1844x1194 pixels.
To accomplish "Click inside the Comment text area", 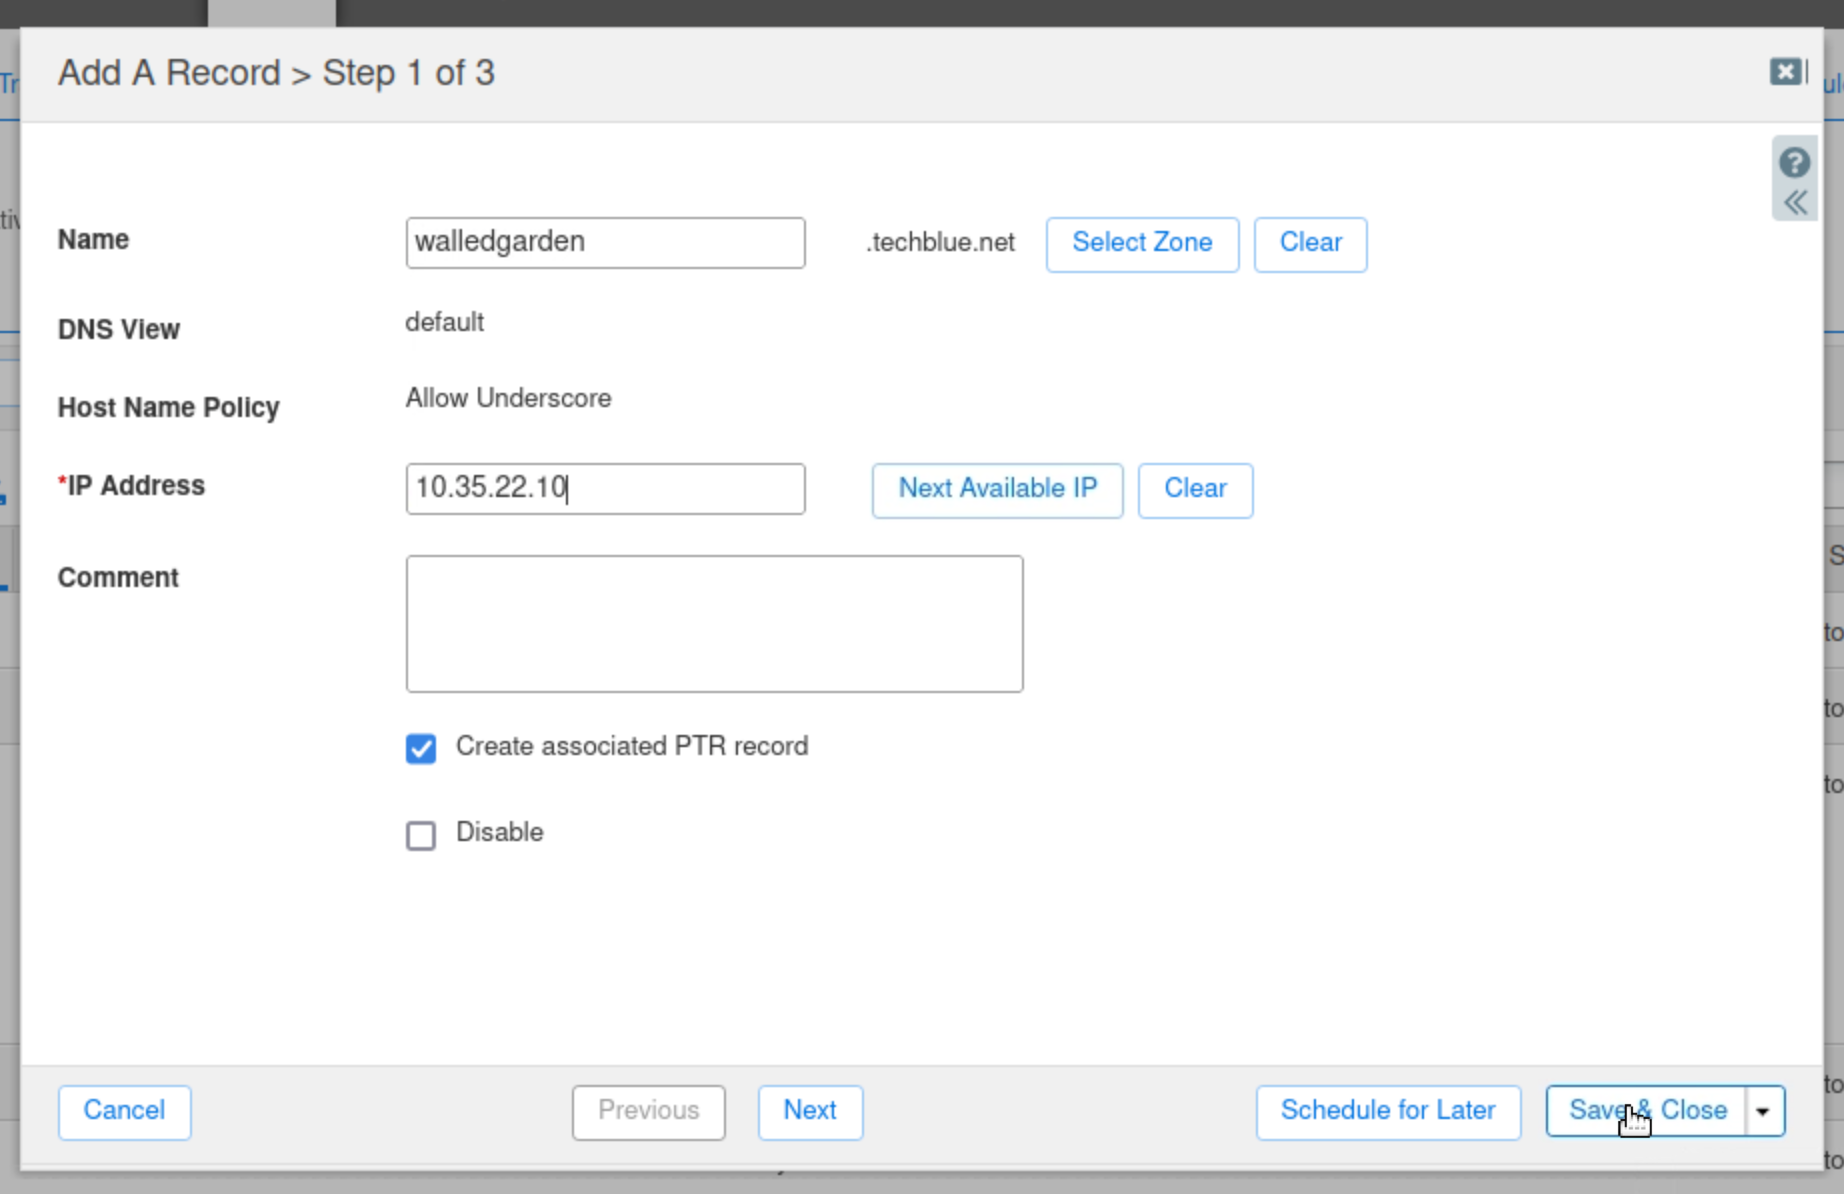I will (714, 624).
